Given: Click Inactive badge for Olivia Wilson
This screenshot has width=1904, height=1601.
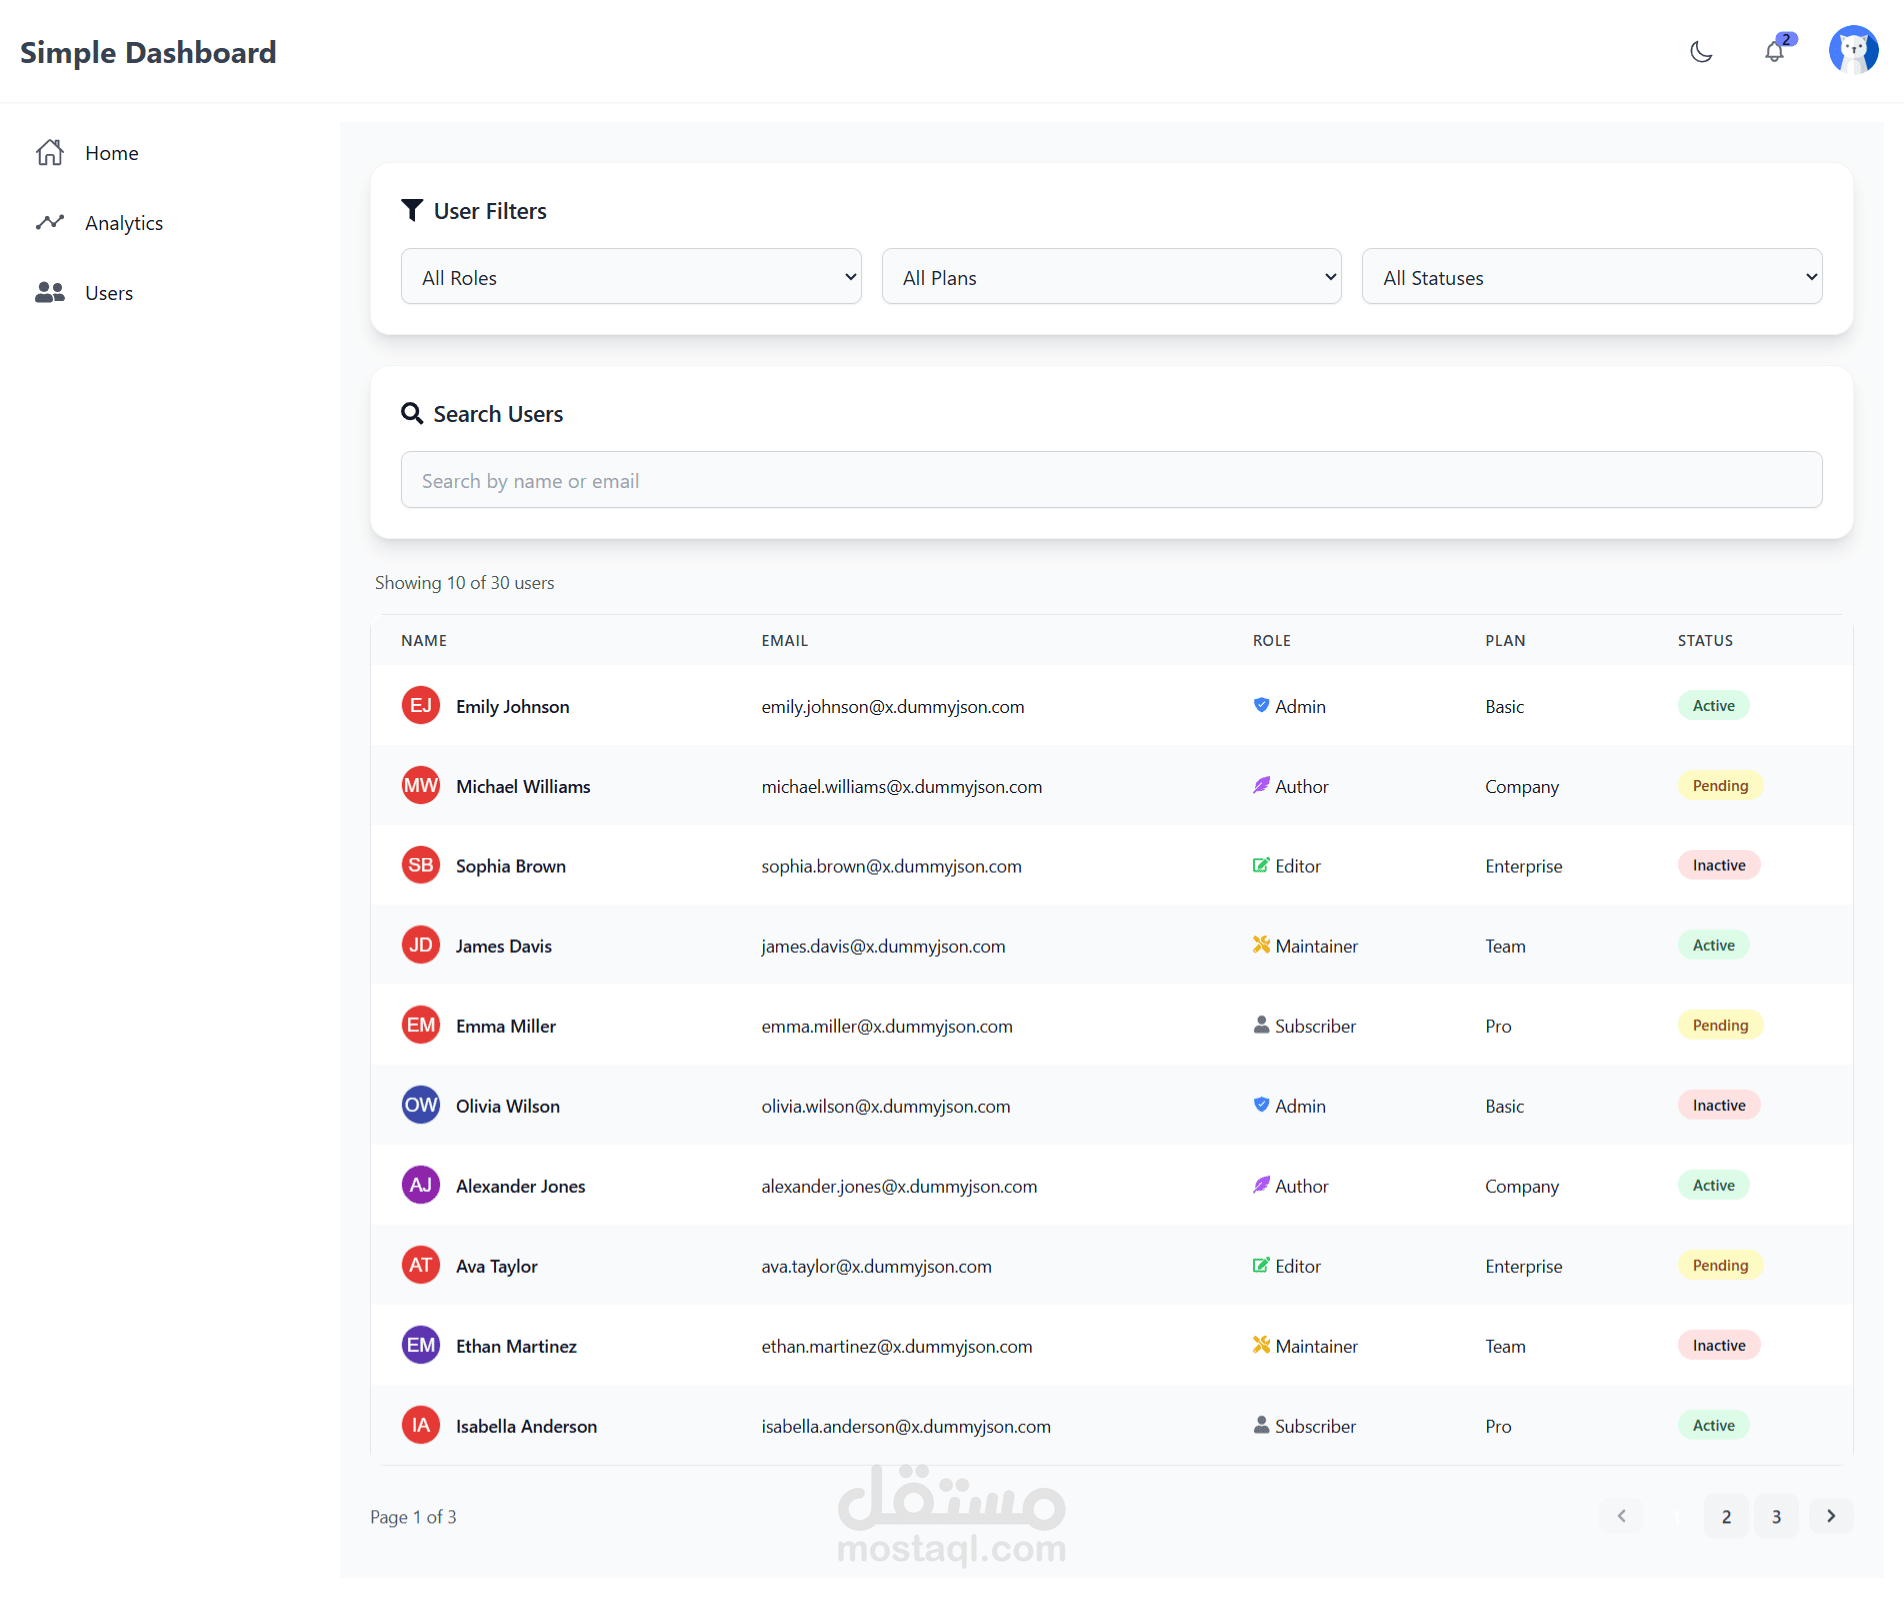Looking at the screenshot, I should (1719, 1105).
